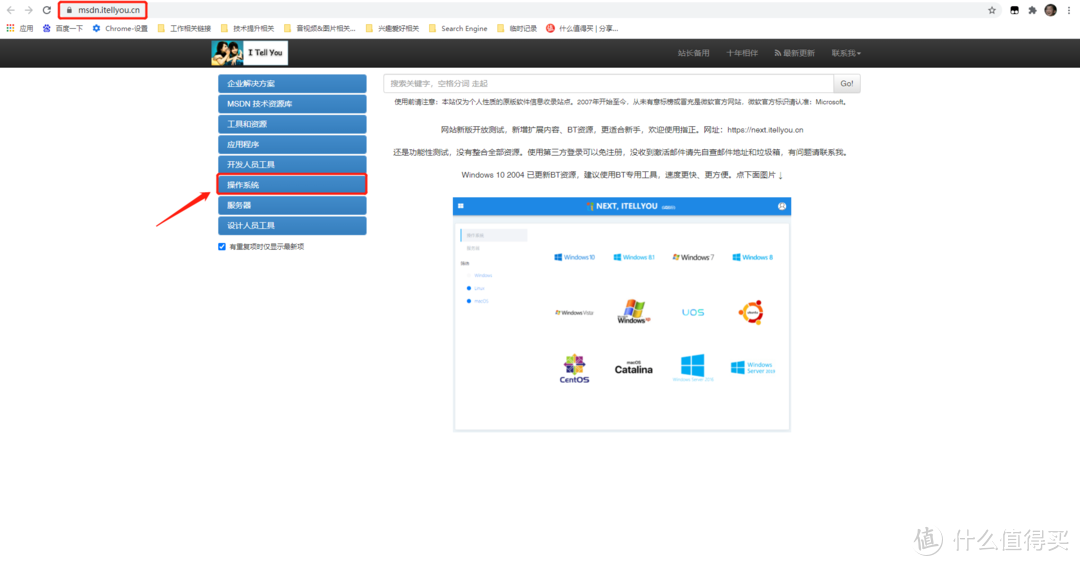
Task: Click the face icon in NEXT, ITELLYOU header
Action: point(782,206)
